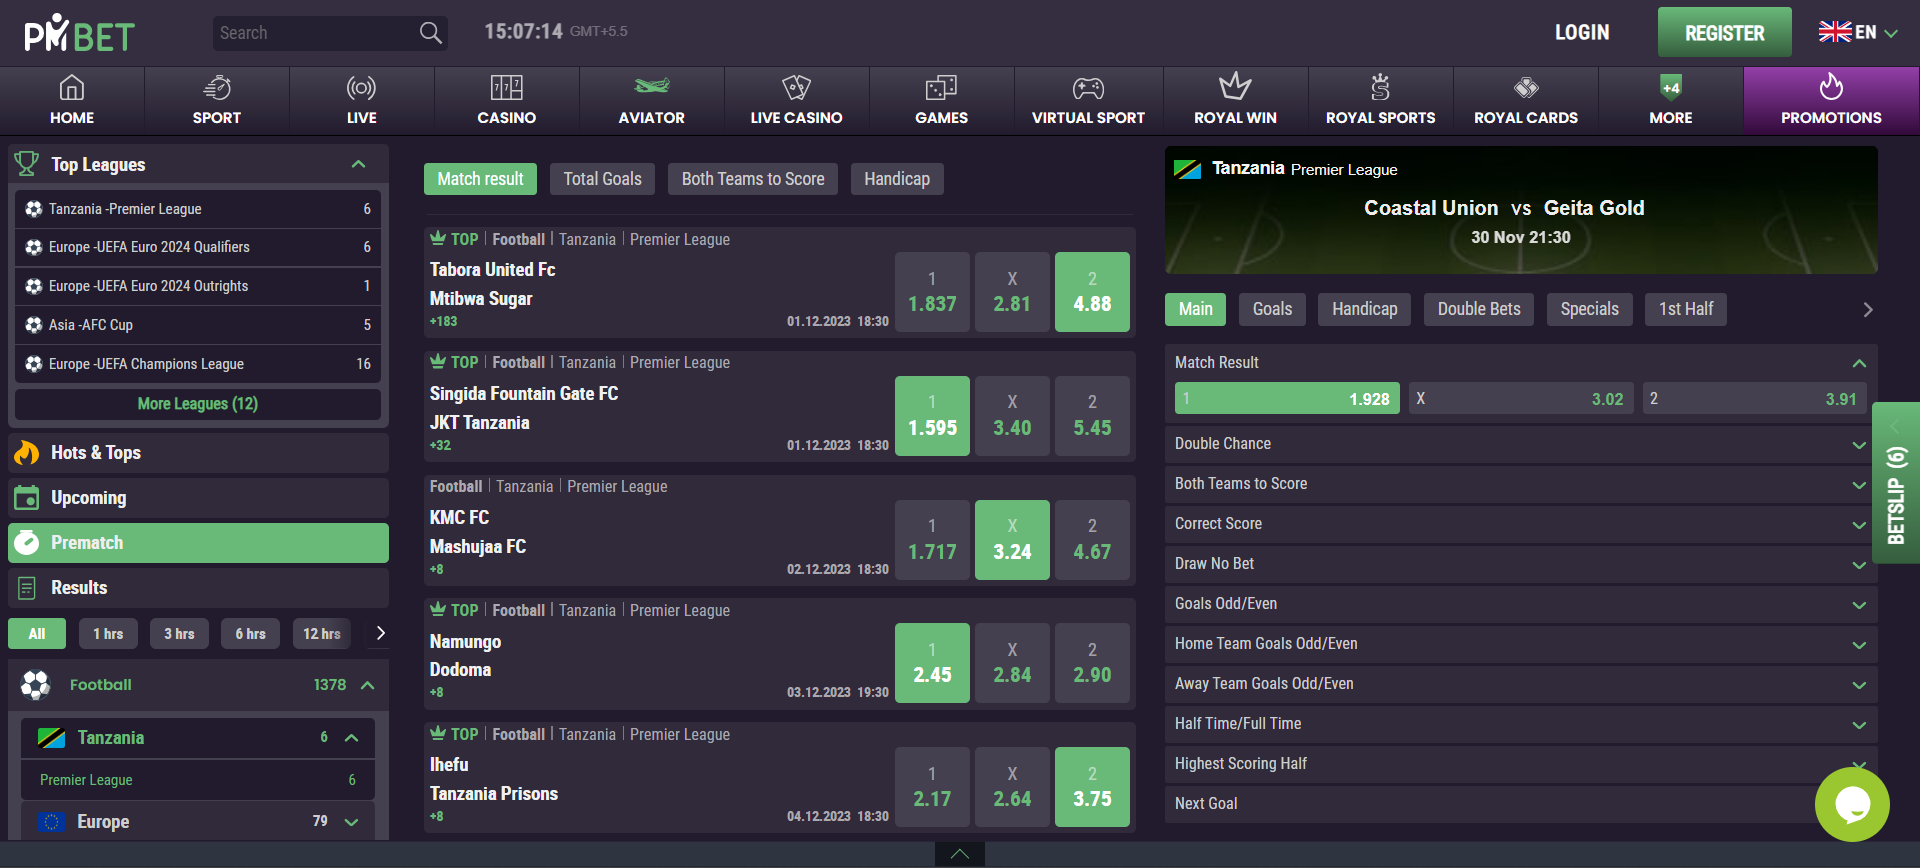Click the PMBET logo
Viewport: 1920px width, 868px height.
79,33
